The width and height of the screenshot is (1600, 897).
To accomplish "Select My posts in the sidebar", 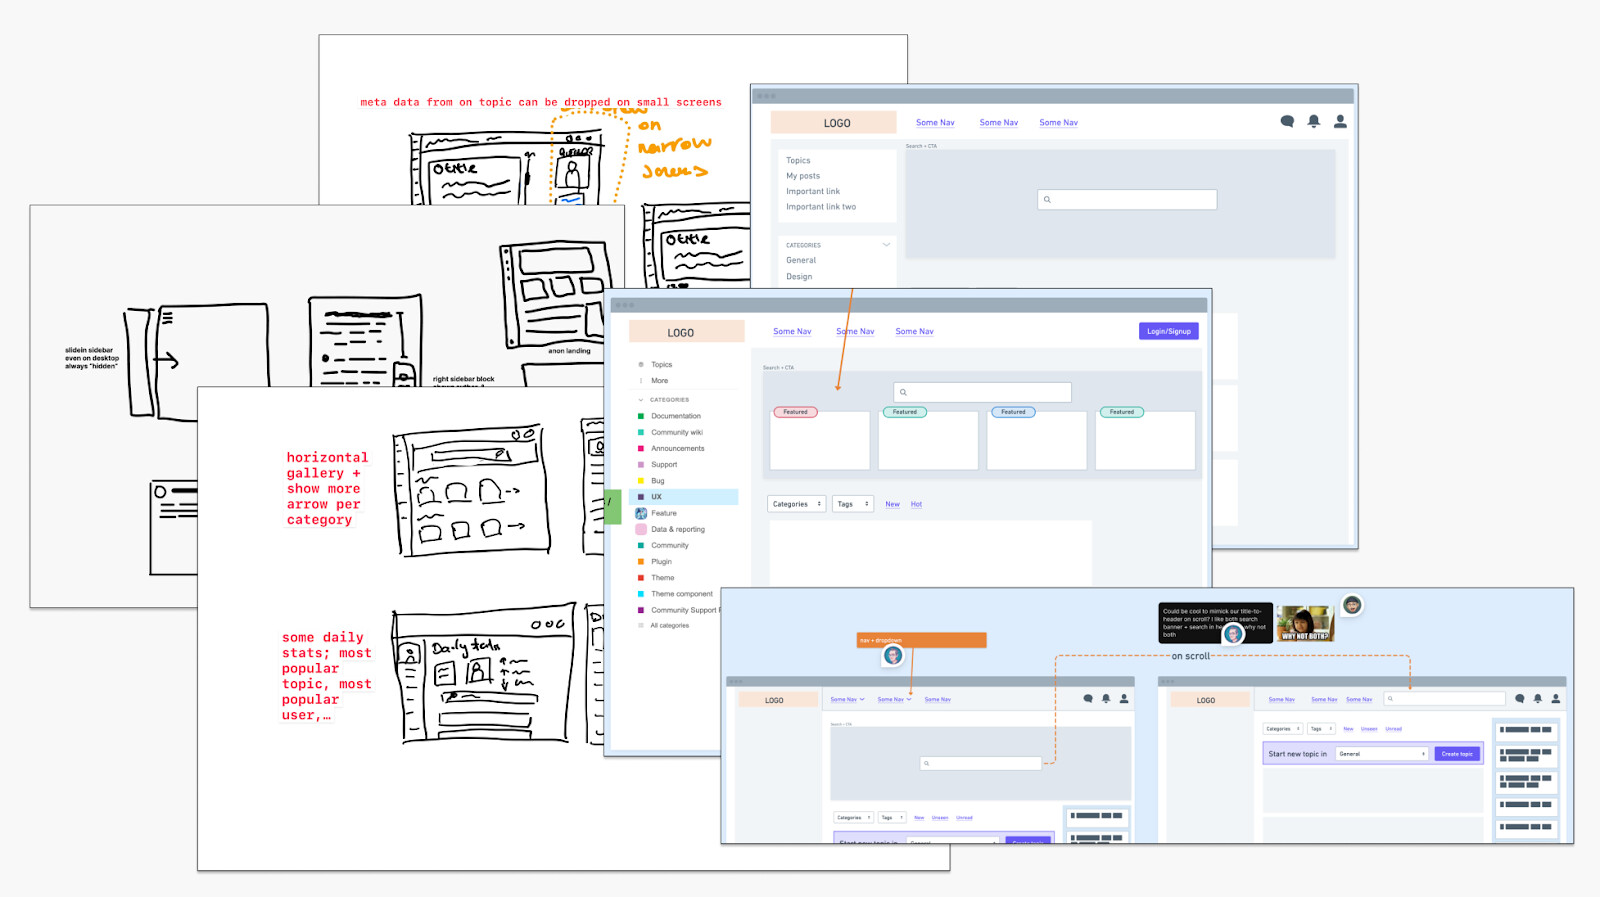I will (803, 176).
